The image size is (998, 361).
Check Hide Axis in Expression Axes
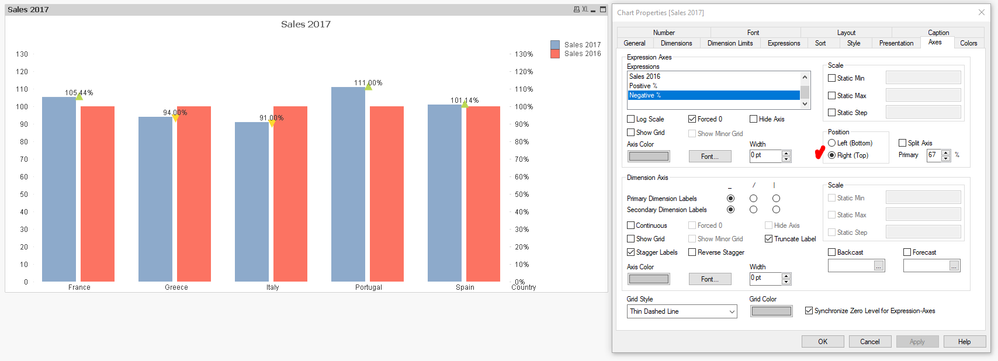tap(754, 119)
